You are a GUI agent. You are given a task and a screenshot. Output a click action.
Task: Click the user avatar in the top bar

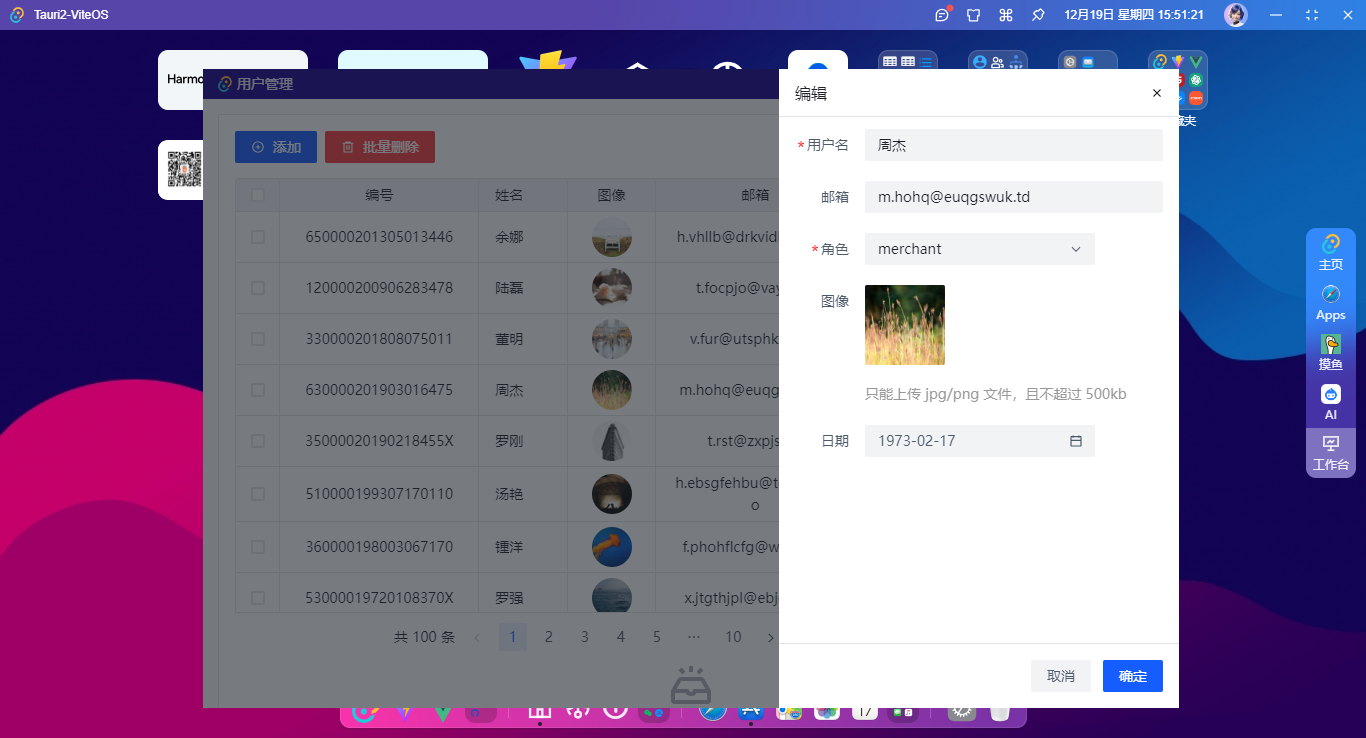pos(1236,15)
